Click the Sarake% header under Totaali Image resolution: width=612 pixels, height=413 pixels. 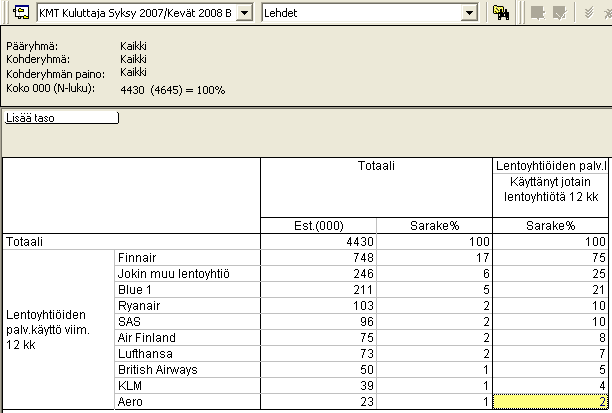[x=434, y=226]
